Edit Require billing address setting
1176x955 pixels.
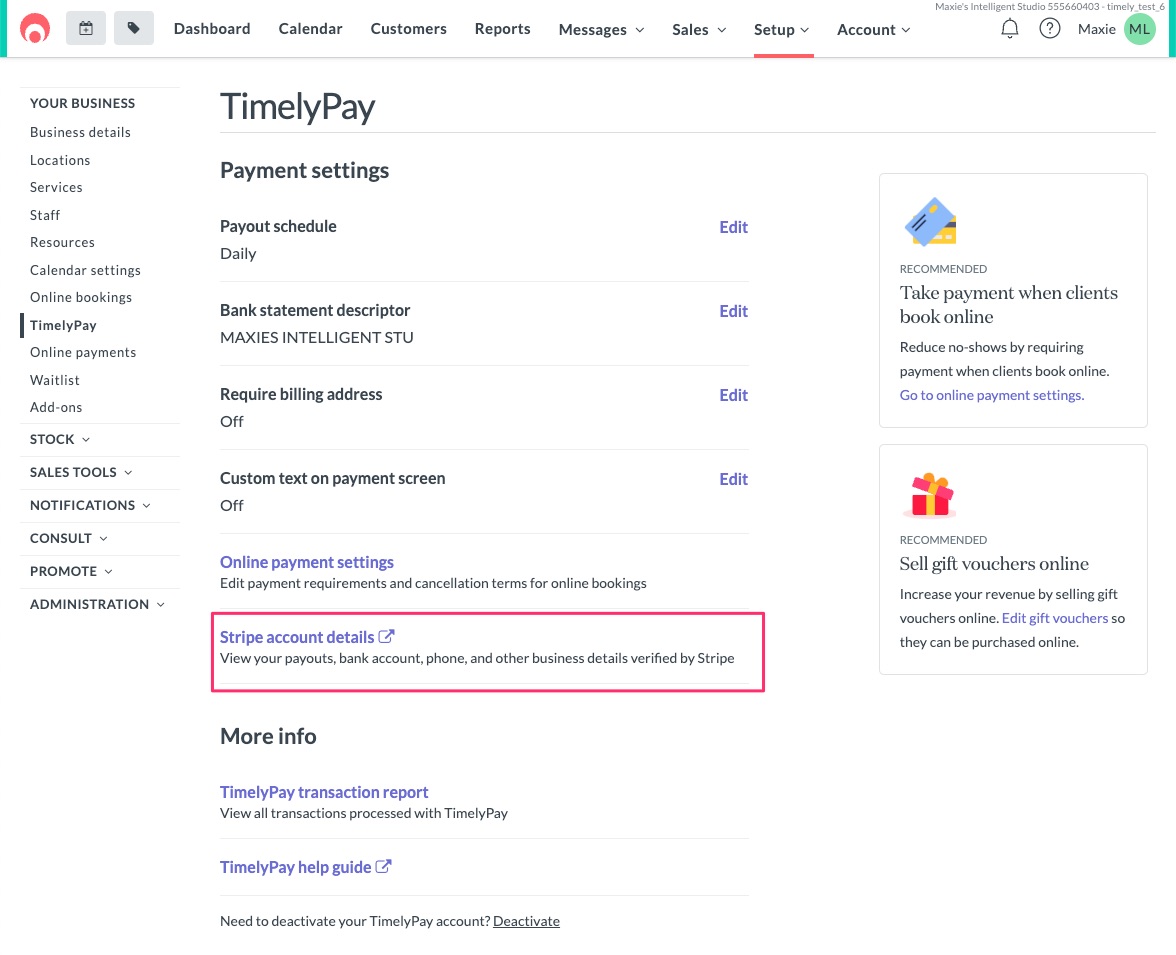pyautogui.click(x=734, y=395)
